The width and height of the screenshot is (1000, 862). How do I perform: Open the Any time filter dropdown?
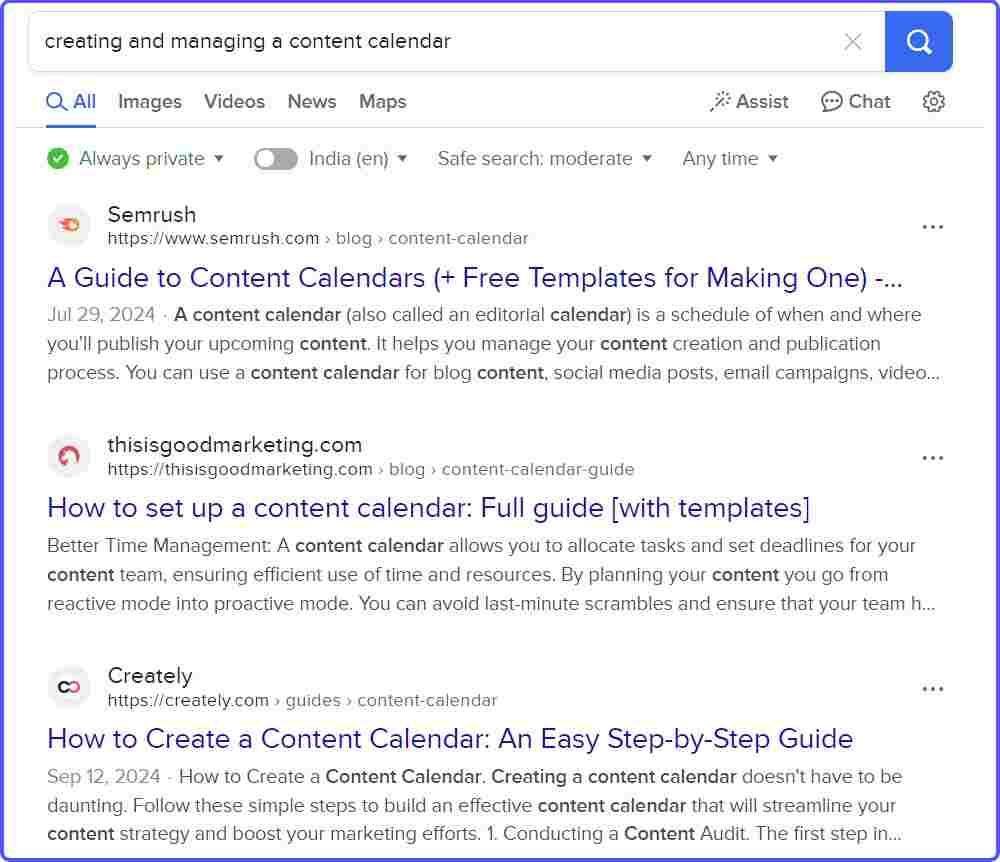(x=730, y=158)
